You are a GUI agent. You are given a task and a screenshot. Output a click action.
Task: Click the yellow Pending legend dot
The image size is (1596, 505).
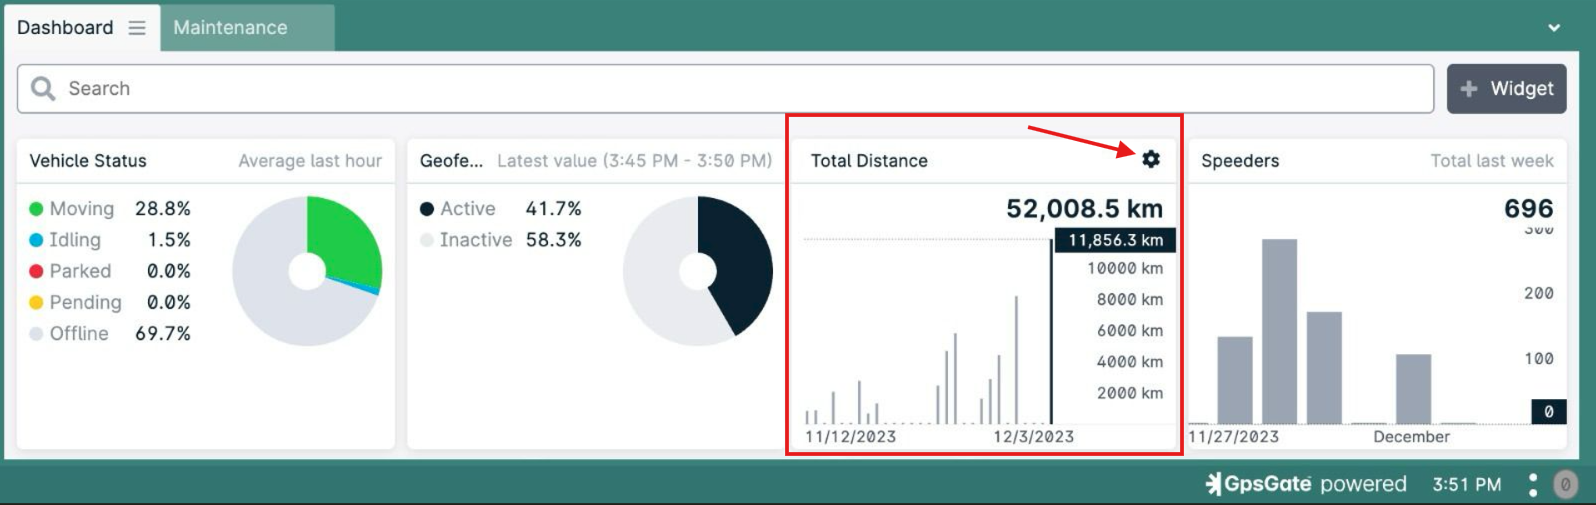36,302
